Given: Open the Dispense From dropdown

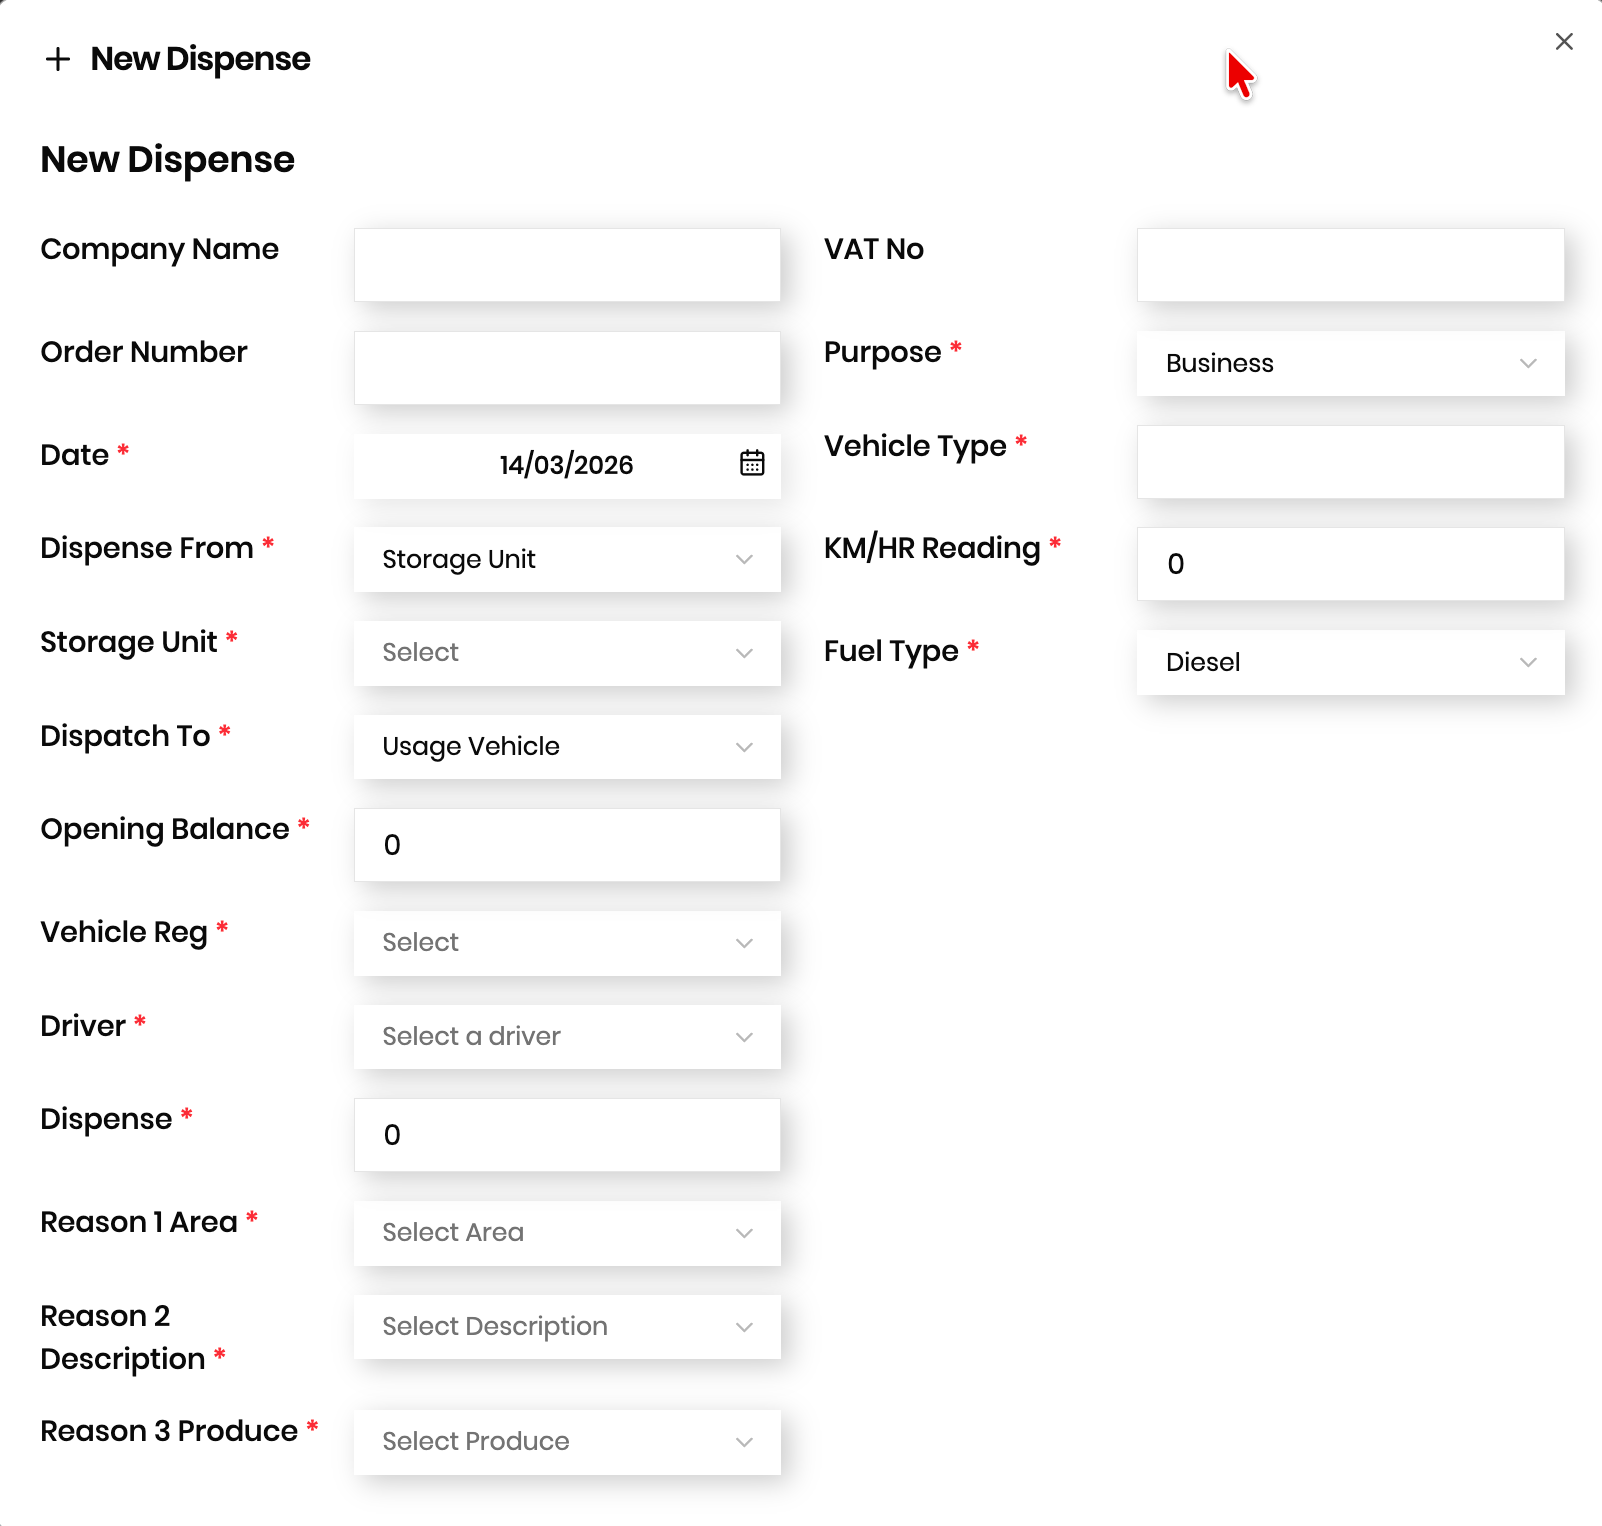Looking at the screenshot, I should (567, 559).
